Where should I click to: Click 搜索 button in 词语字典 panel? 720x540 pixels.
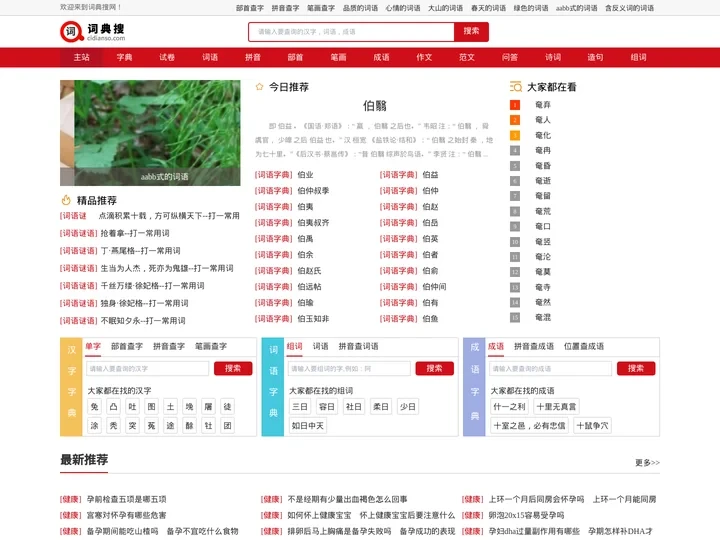coord(434,369)
